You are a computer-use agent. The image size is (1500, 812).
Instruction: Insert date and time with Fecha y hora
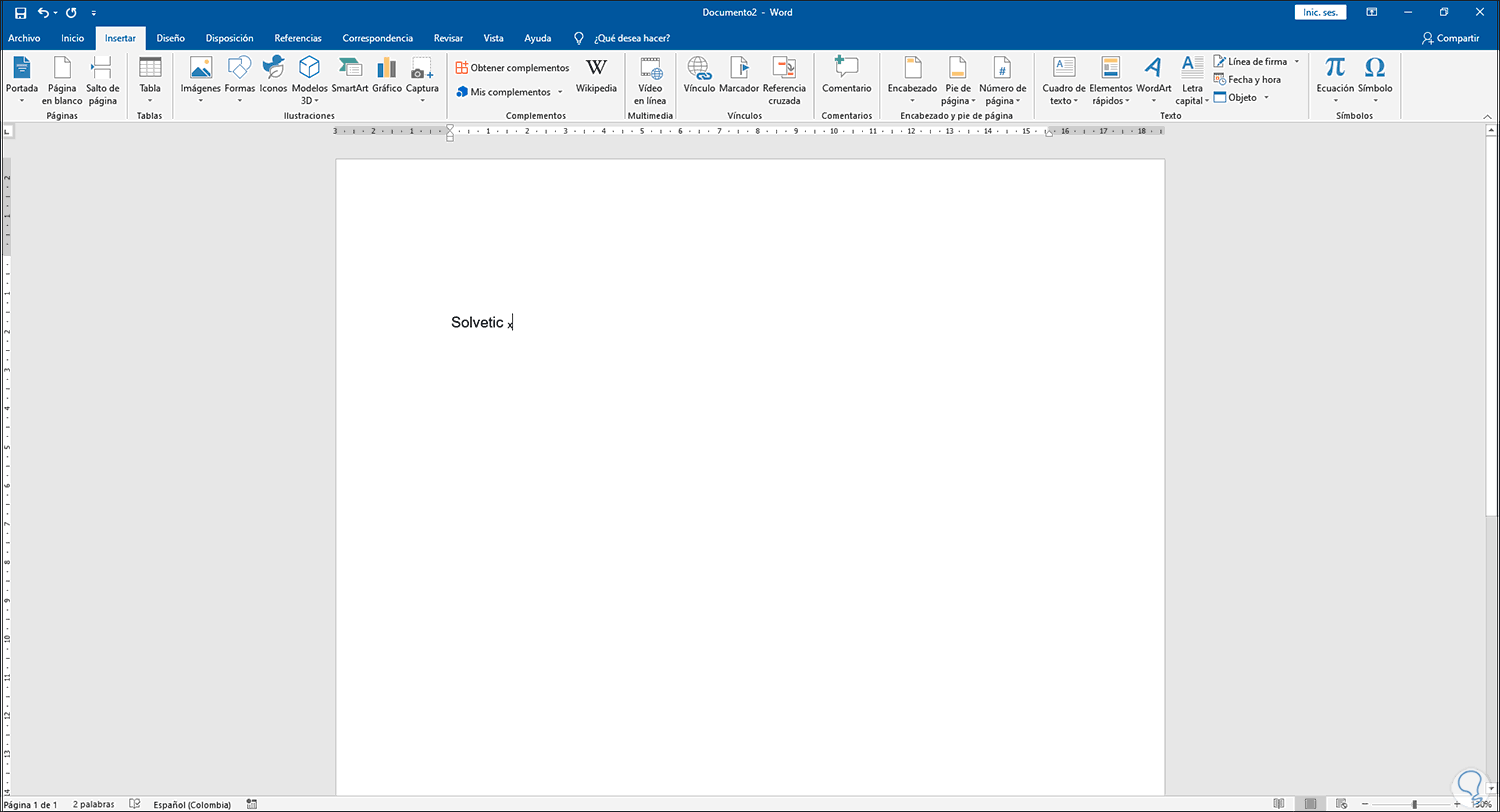click(1247, 80)
